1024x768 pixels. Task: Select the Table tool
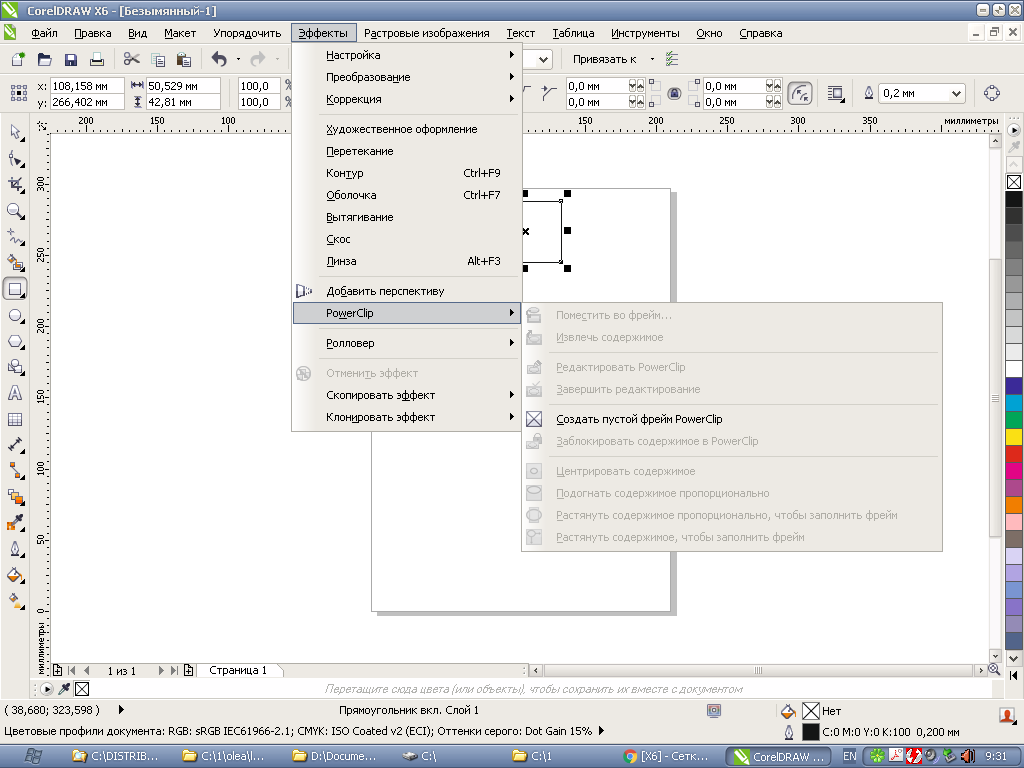point(15,419)
